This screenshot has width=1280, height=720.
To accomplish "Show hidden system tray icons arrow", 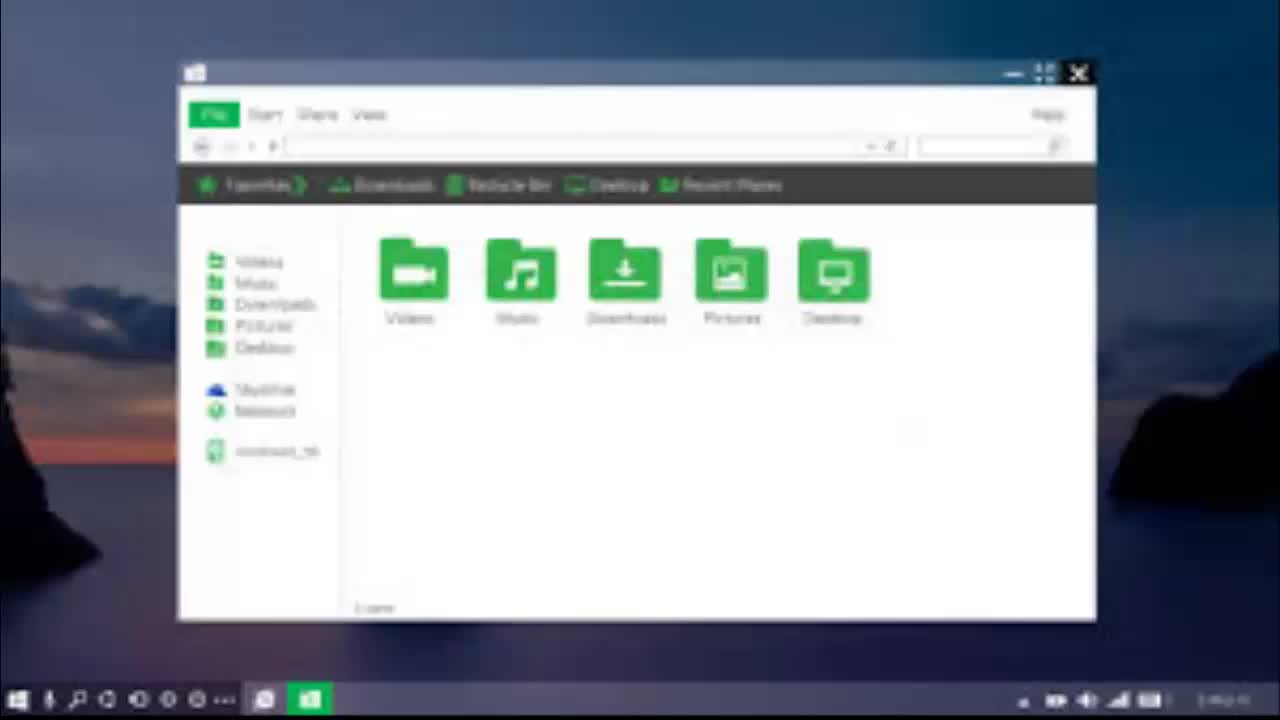I will tap(1024, 701).
